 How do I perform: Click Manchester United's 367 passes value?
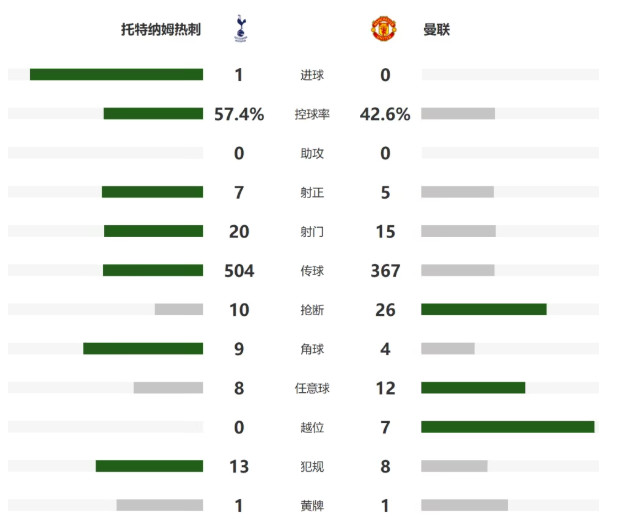385,271
